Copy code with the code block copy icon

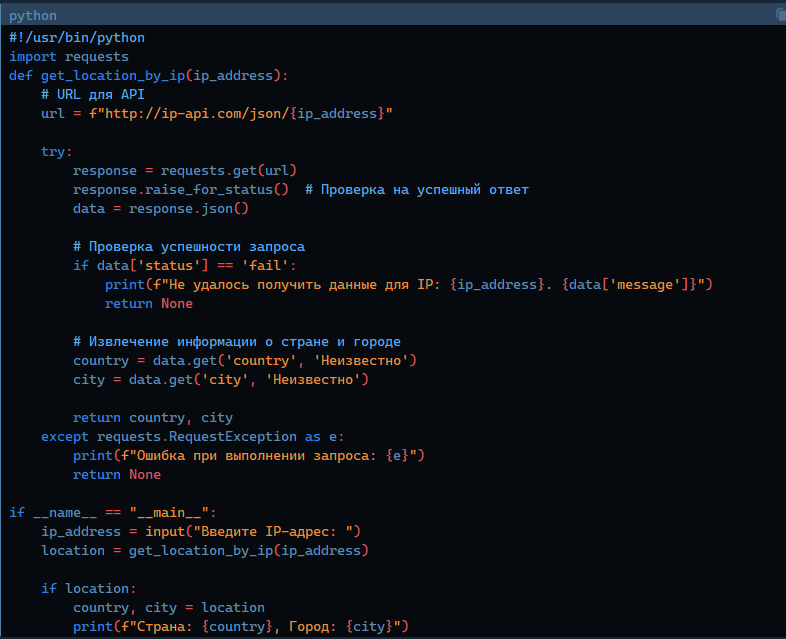pyautogui.click(x=781, y=15)
